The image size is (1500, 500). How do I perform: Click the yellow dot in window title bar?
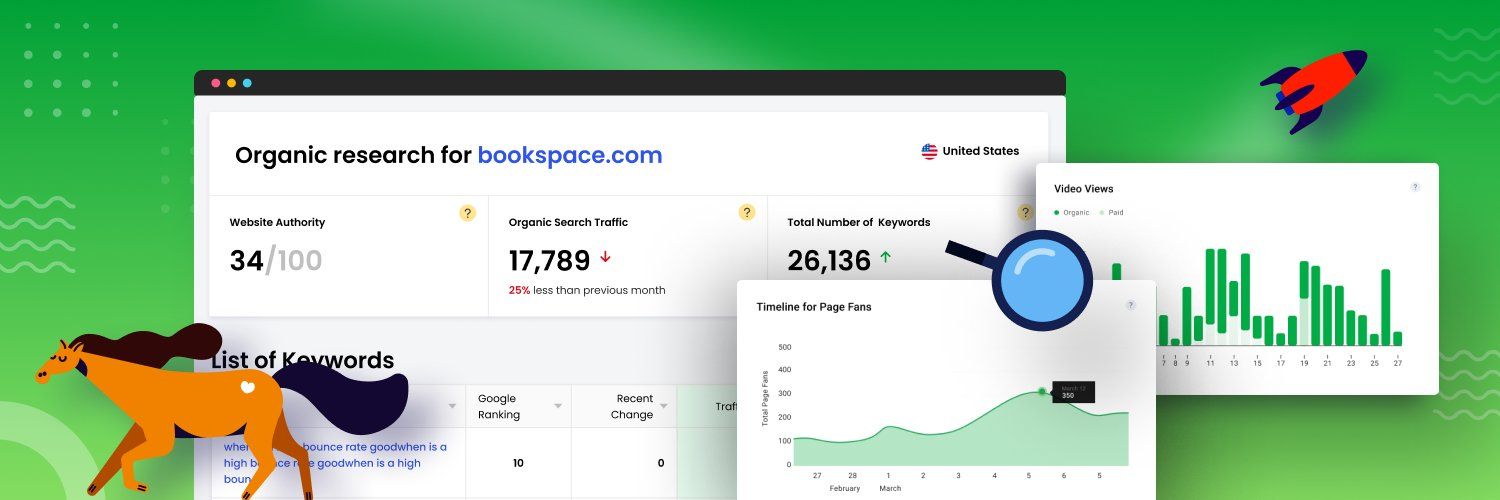[x=231, y=83]
